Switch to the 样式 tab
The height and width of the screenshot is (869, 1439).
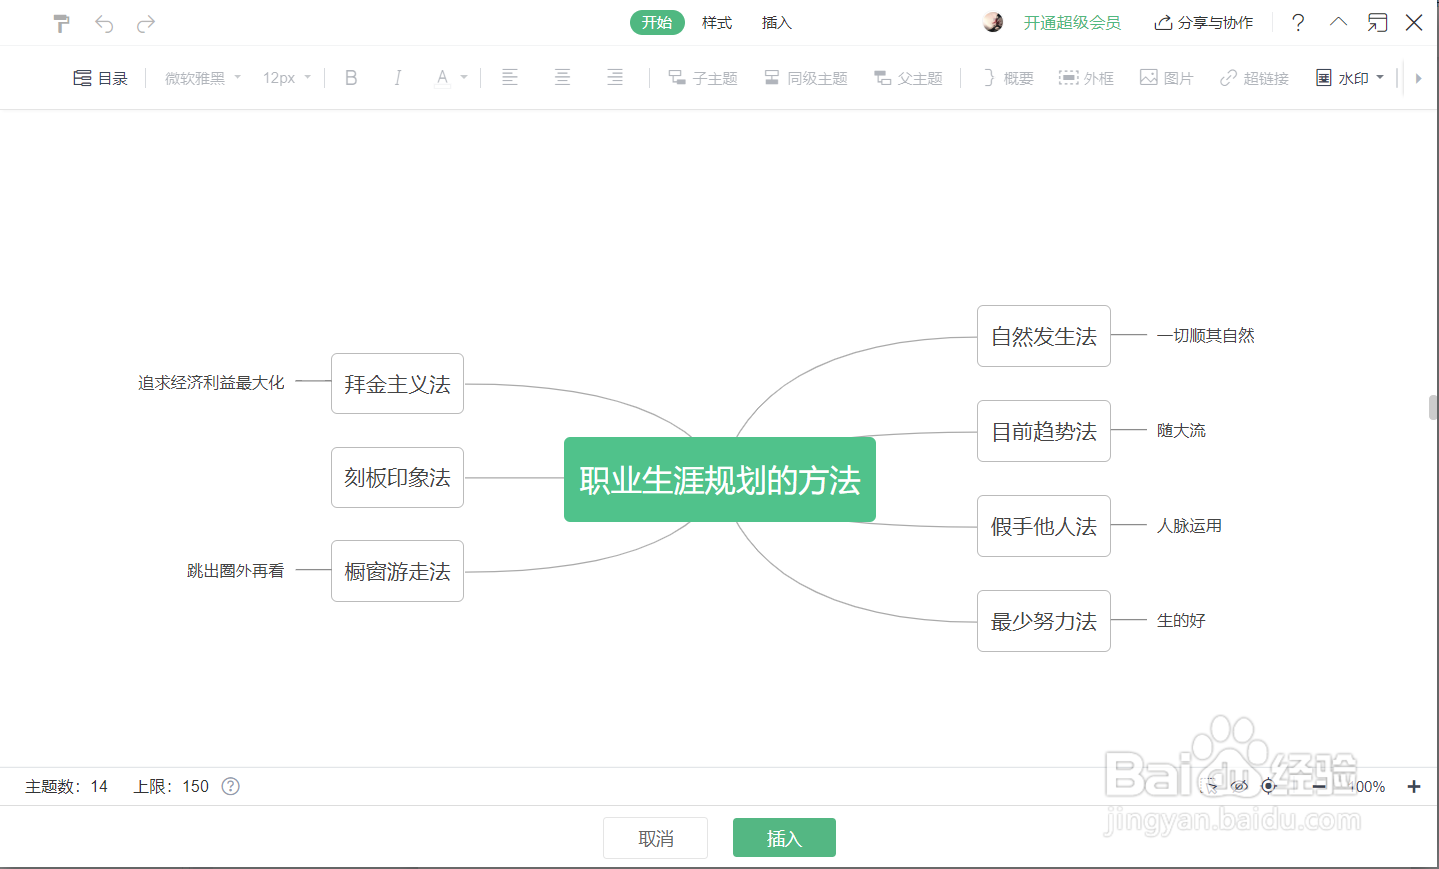pyautogui.click(x=716, y=22)
